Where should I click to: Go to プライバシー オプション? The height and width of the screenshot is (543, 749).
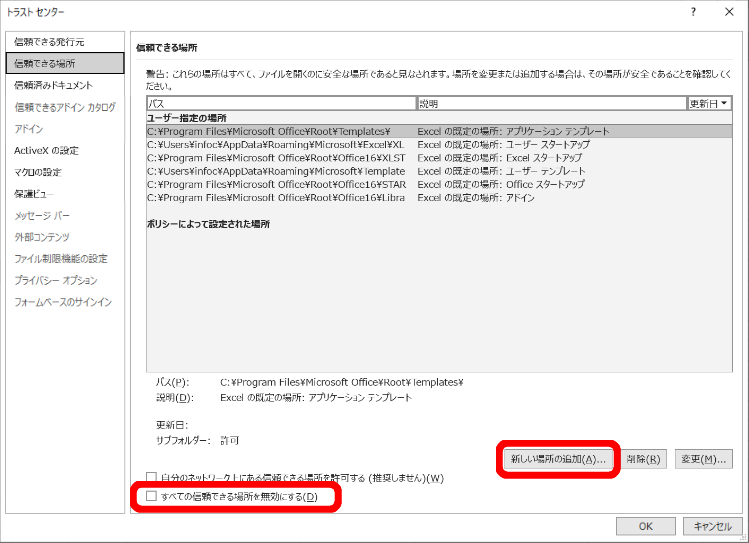[56, 280]
